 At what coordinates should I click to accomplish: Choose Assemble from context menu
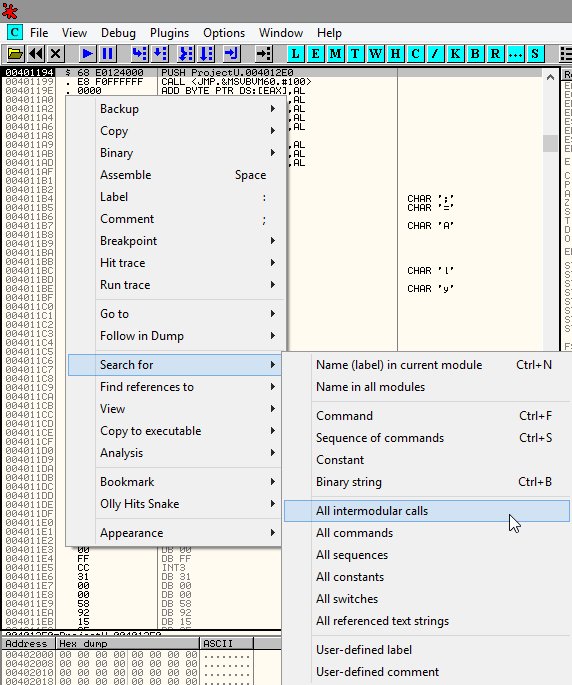pos(176,175)
